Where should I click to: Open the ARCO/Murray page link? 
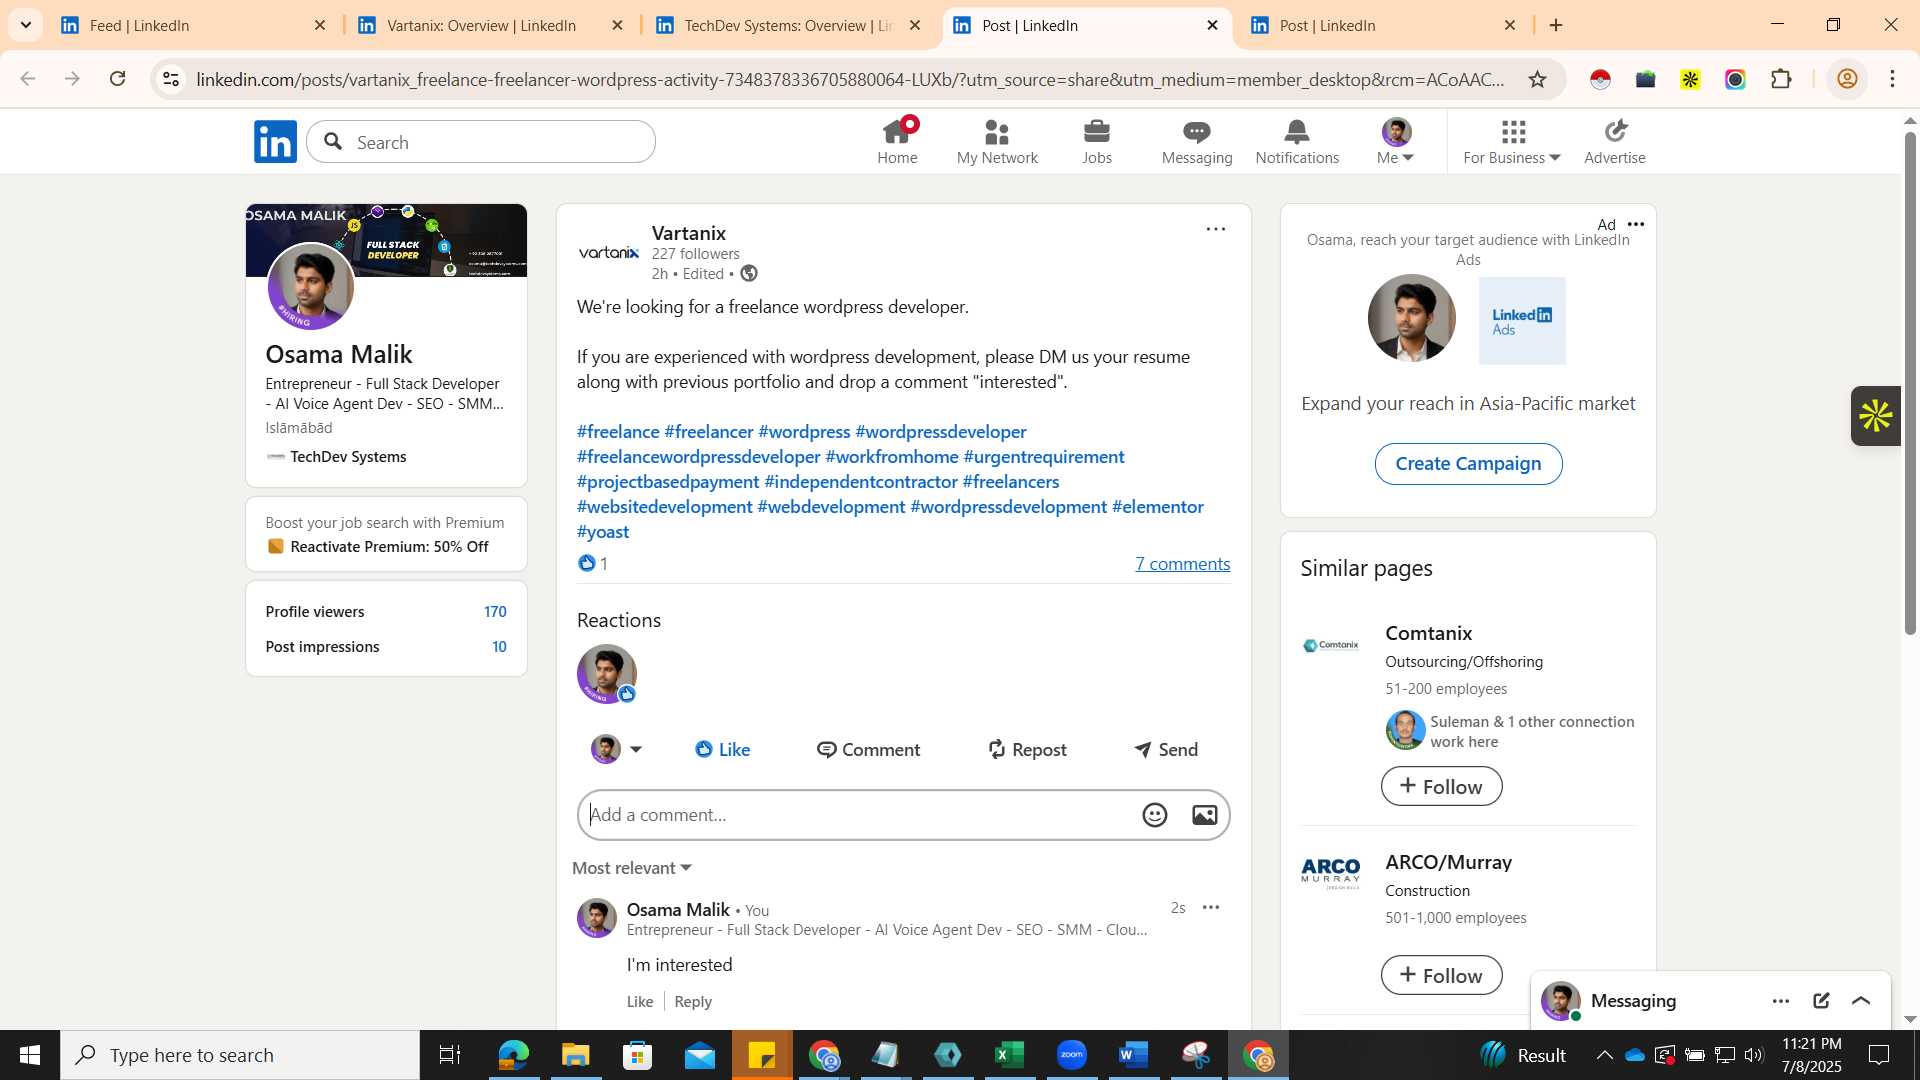[x=1448, y=862]
